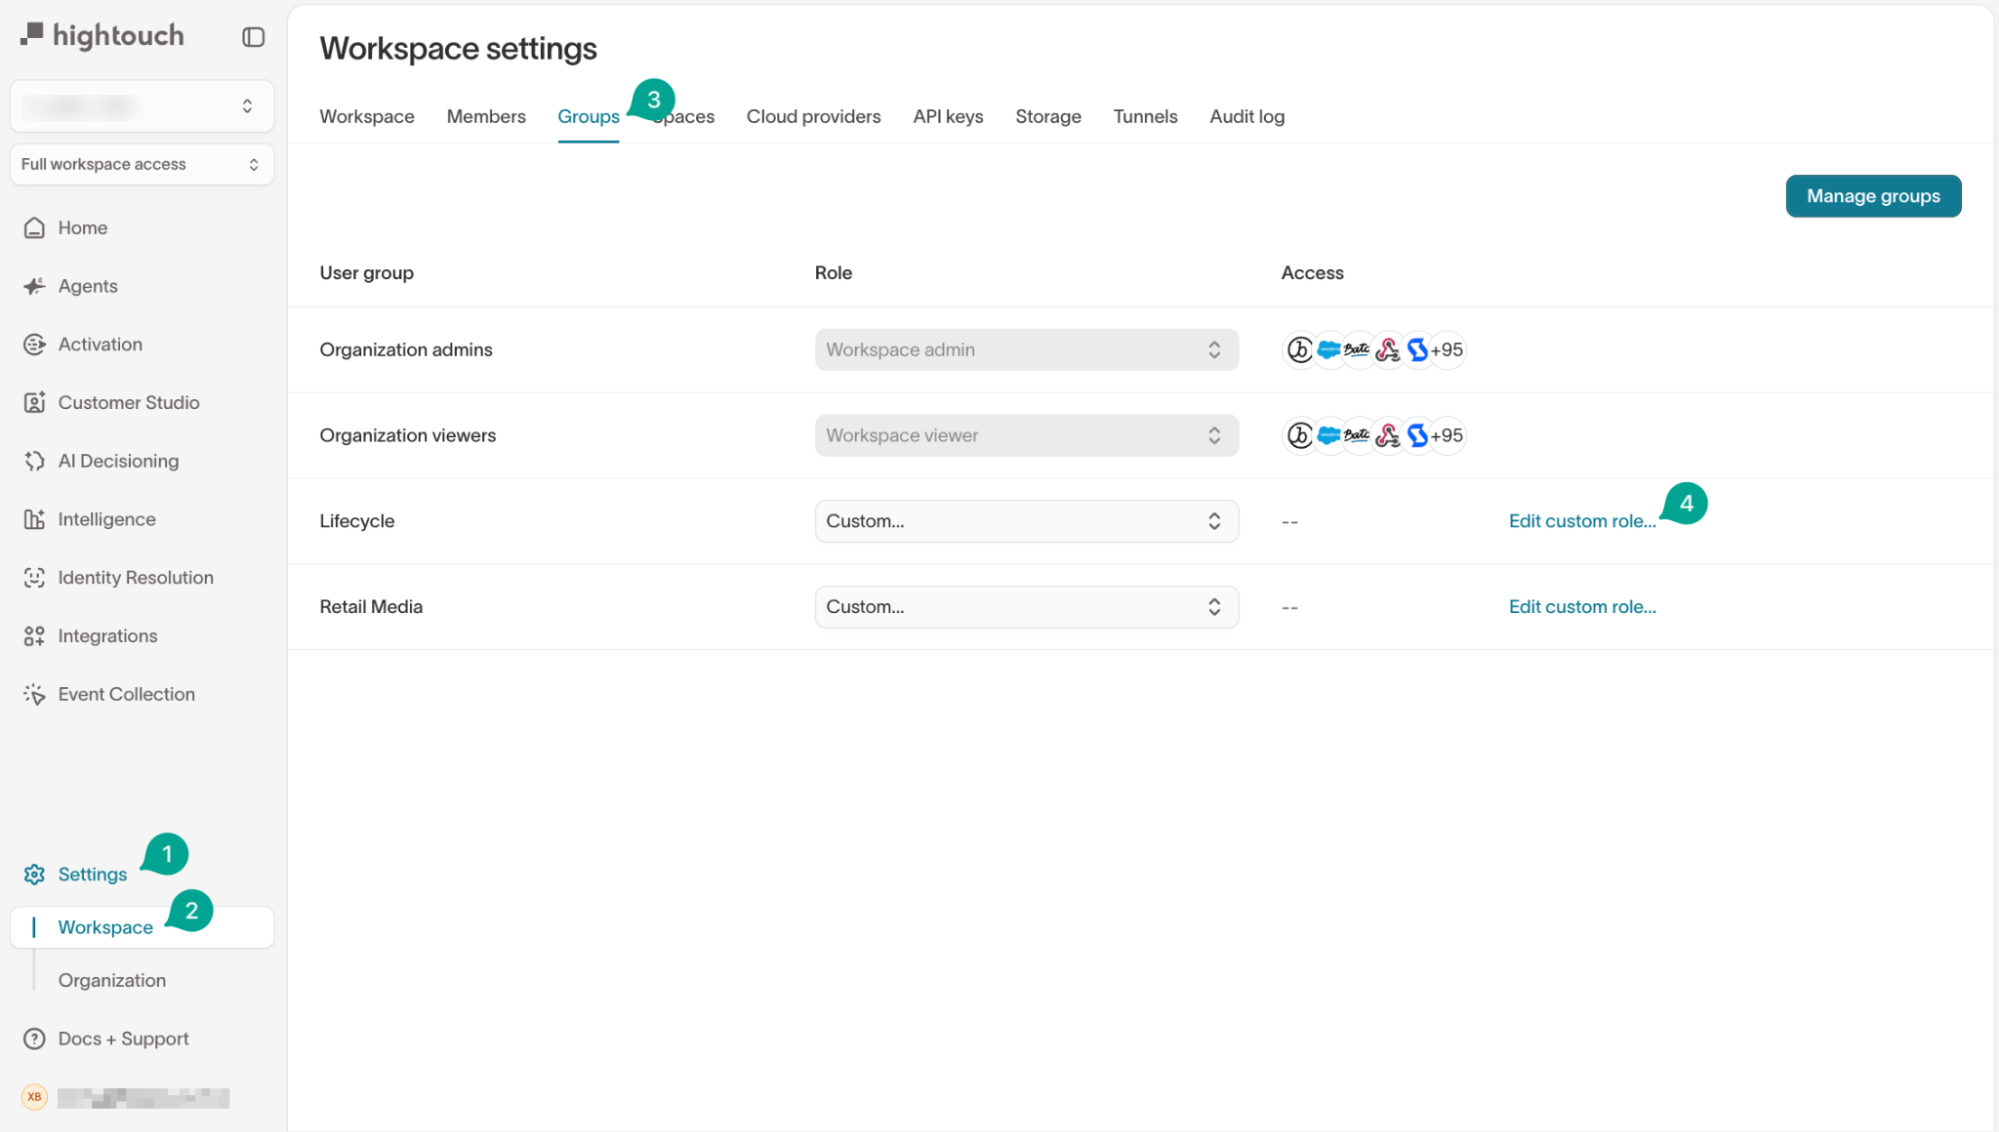Click the Identity Resolution icon
This screenshot has width=1999, height=1132.
point(35,577)
